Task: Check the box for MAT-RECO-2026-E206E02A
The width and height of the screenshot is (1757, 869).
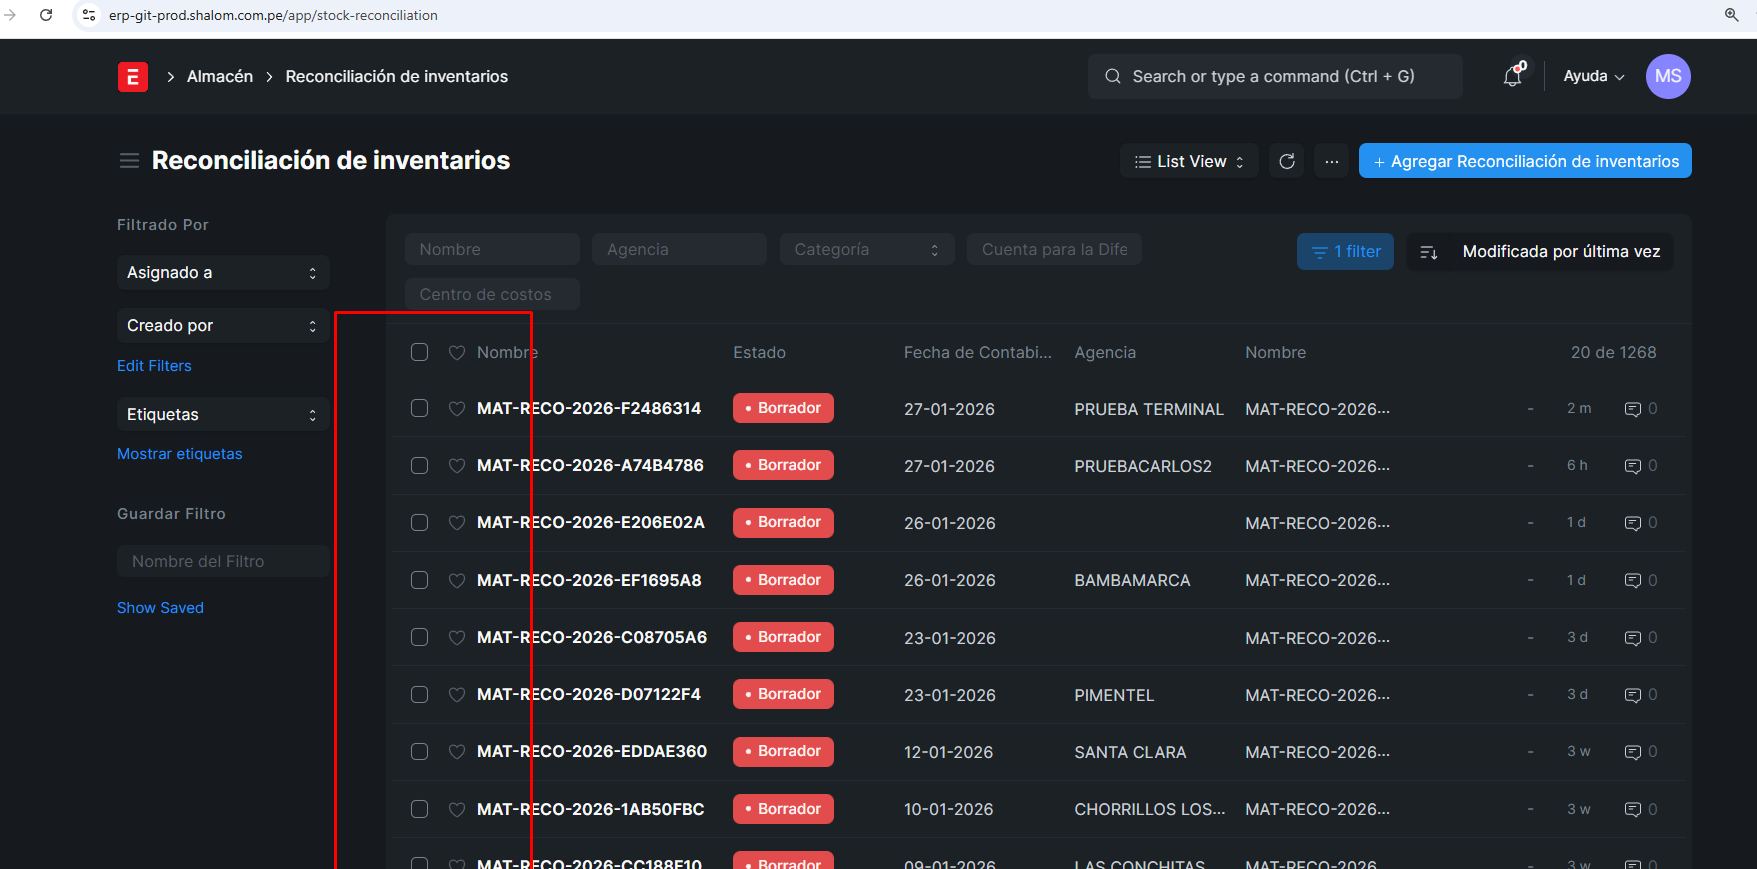Action: click(420, 523)
